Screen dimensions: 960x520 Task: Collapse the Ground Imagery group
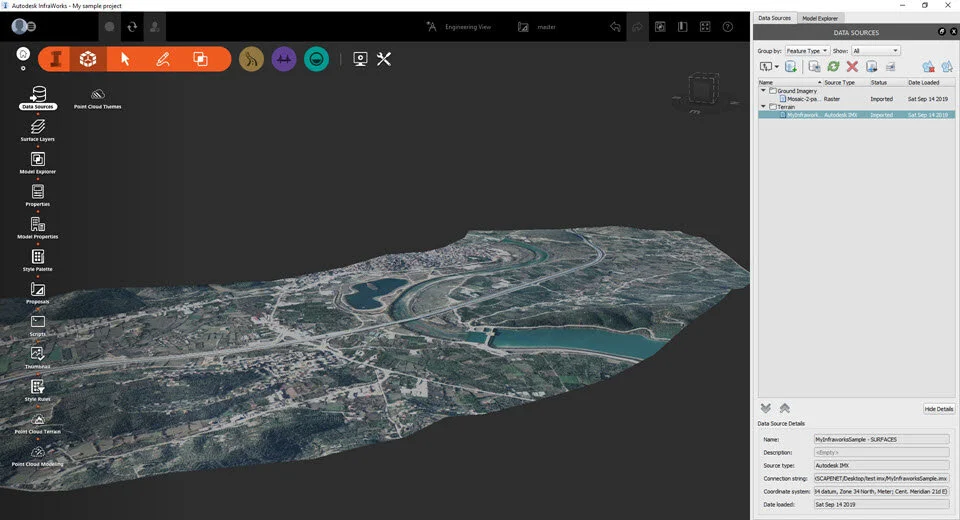(x=763, y=91)
